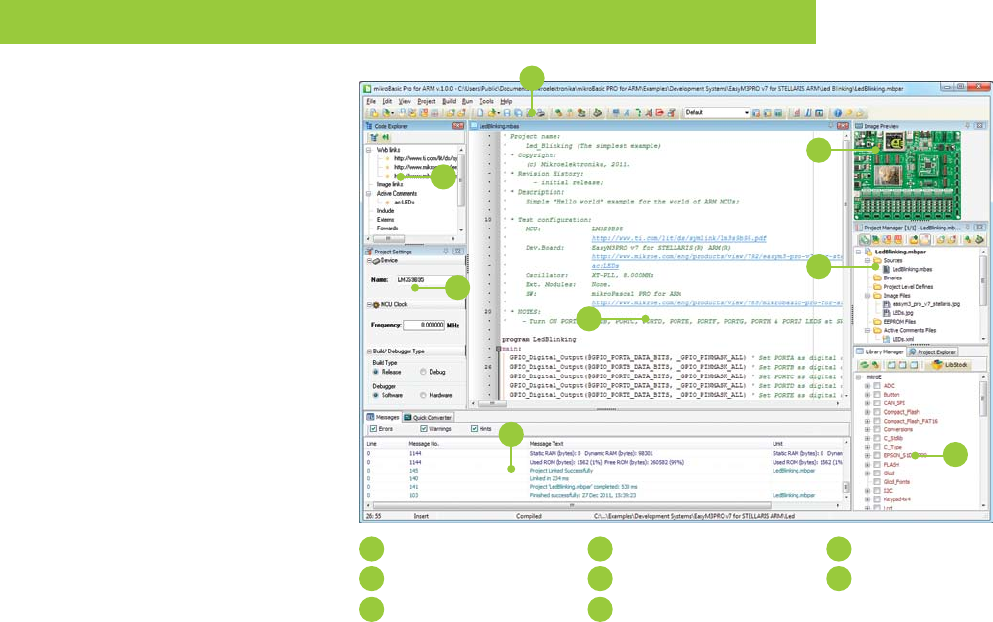993x622 pixels.
Task: Expand the Conversions library node
Action: coord(868,429)
